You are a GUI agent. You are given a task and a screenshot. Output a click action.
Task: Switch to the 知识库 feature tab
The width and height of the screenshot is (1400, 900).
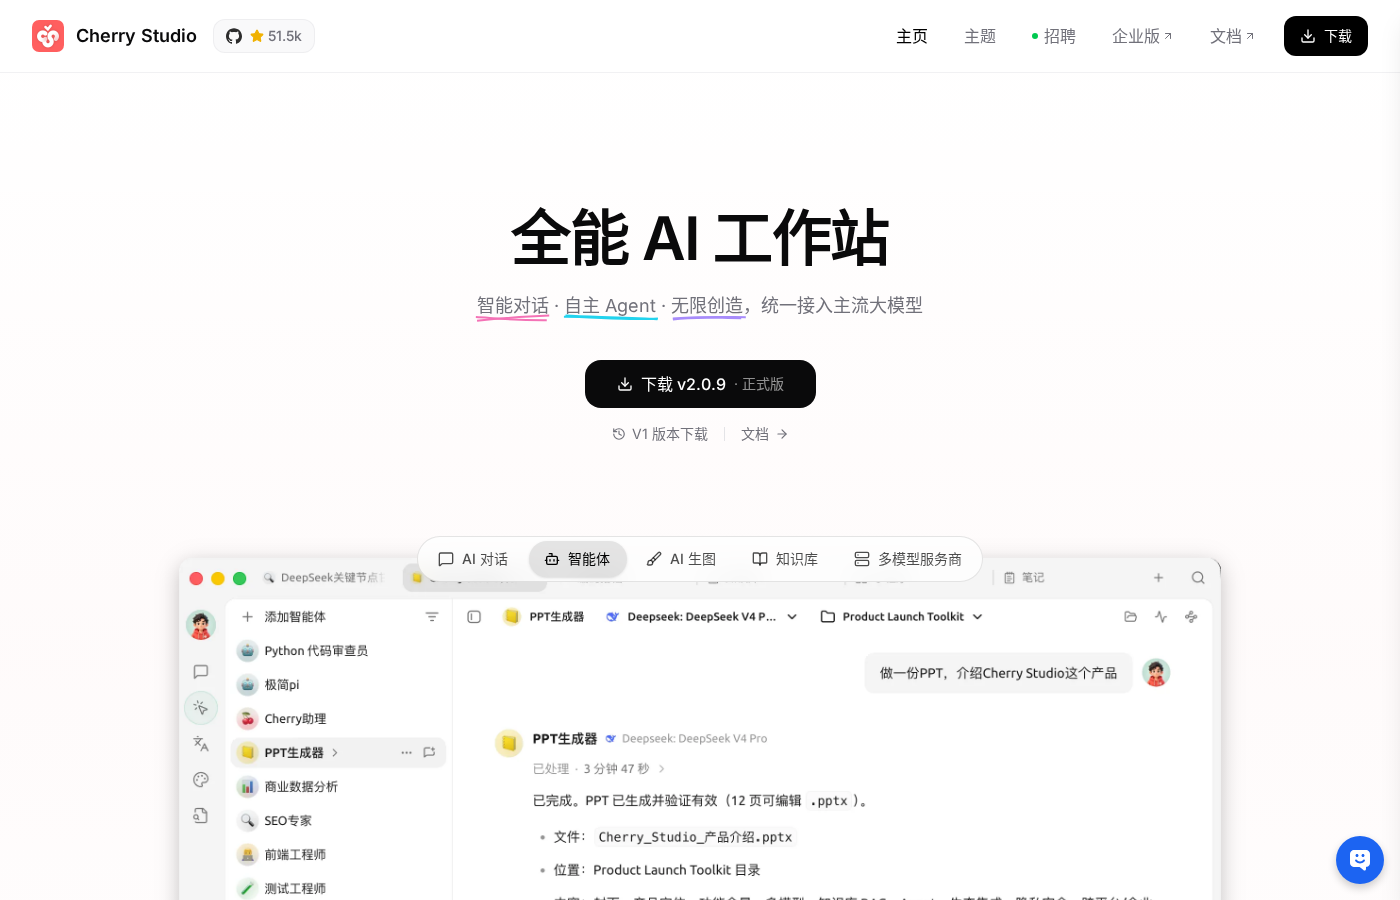tap(785, 559)
